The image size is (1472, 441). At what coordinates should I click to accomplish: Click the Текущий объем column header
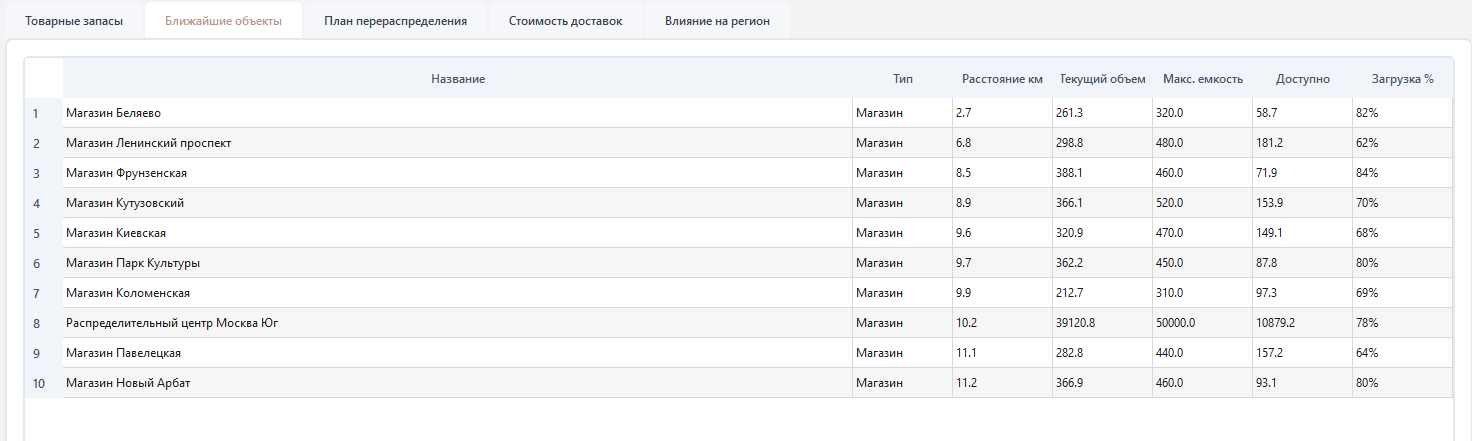[x=1102, y=79]
